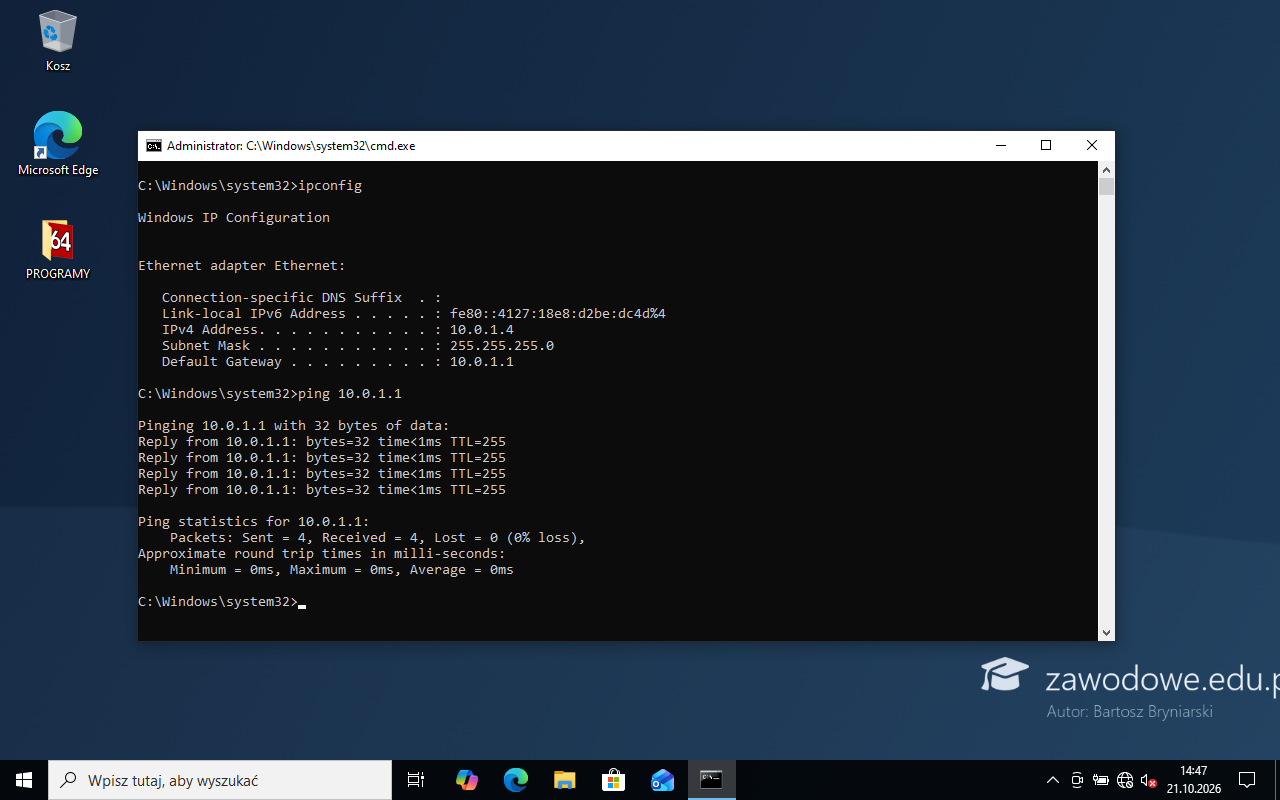Click the 'ping 10.0.1.1' command text
Image resolution: width=1280 pixels, height=800 pixels.
click(x=350, y=394)
